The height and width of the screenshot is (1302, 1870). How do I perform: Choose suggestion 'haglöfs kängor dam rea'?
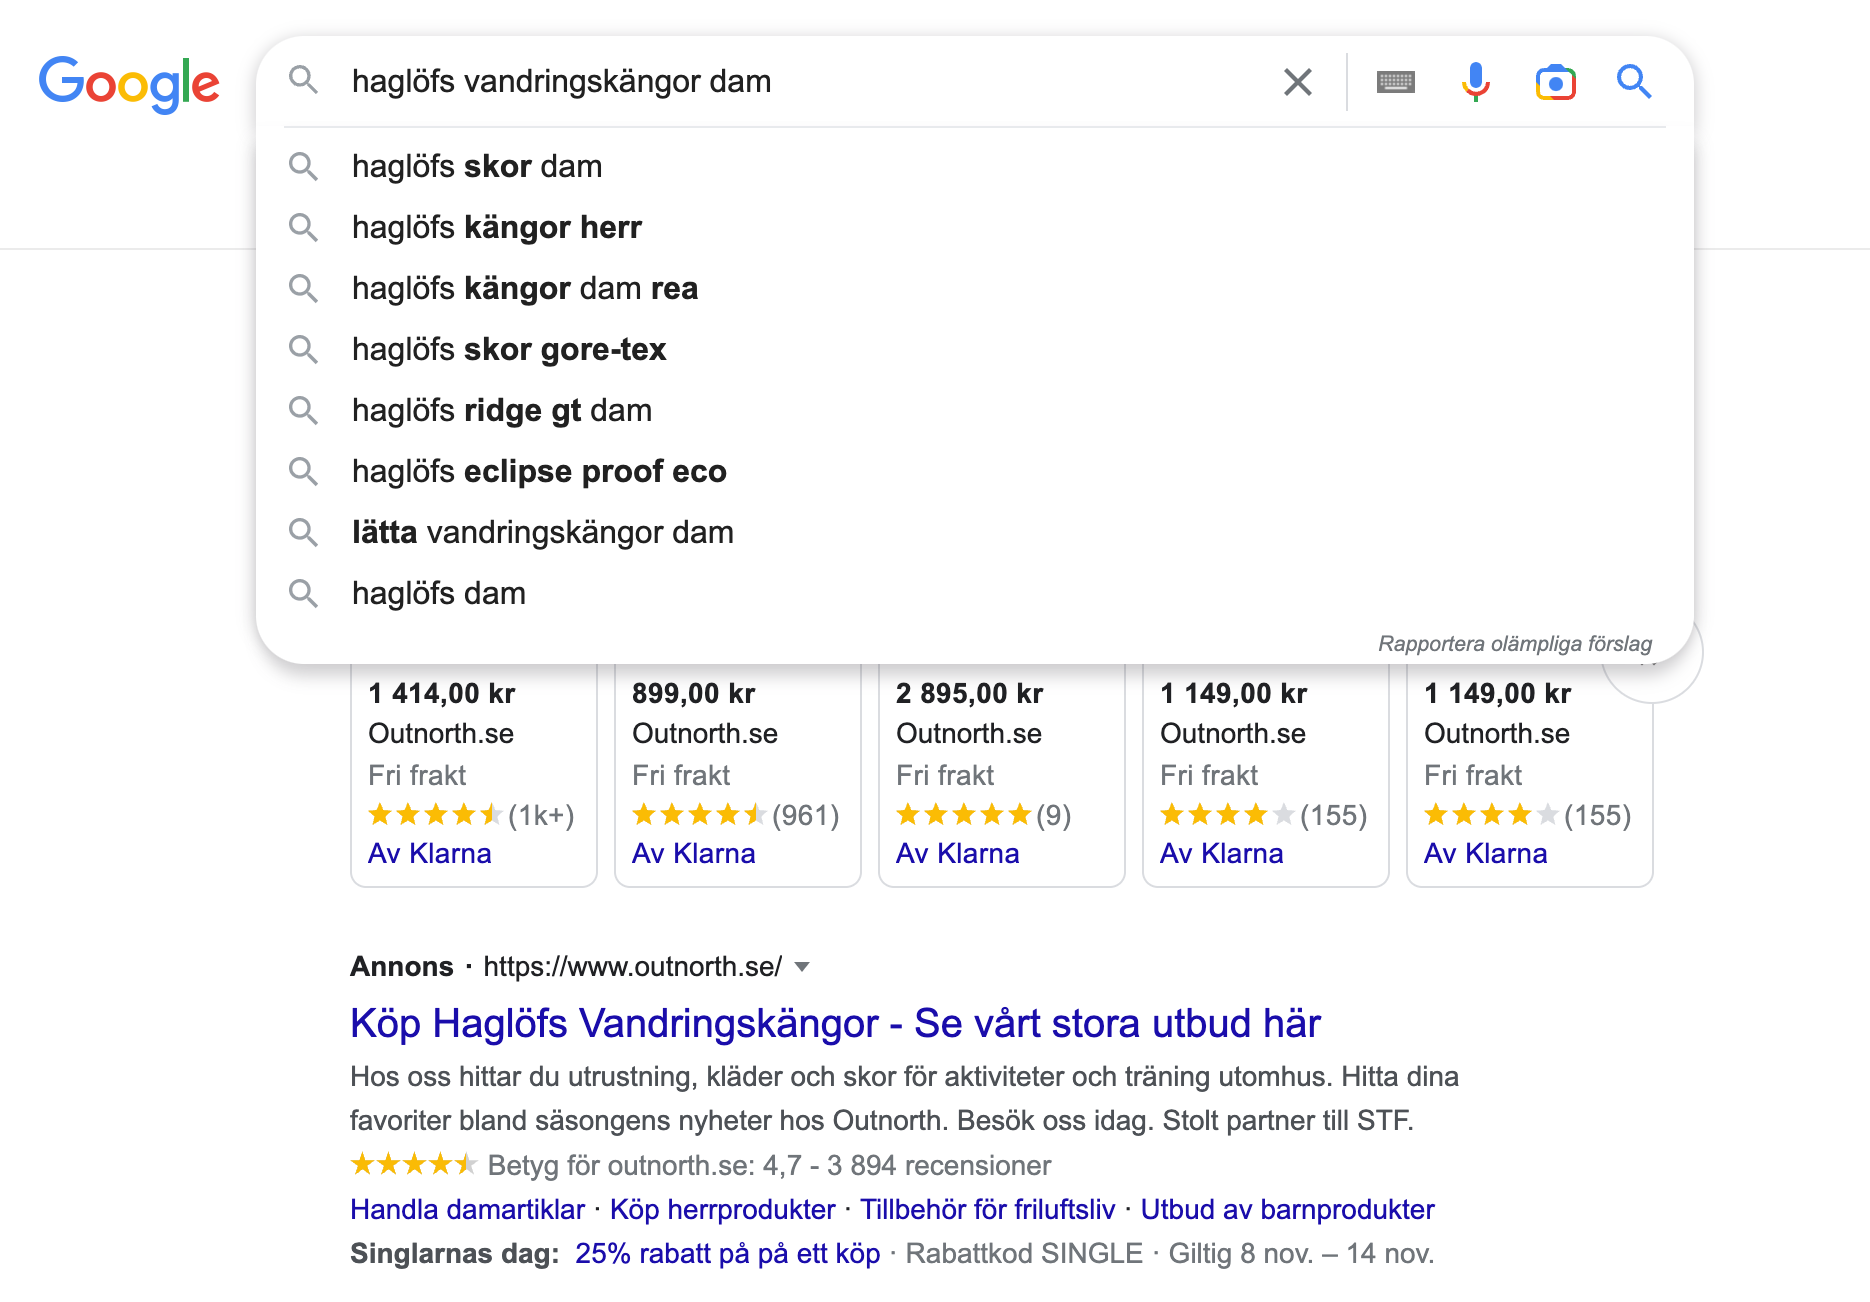point(975,288)
